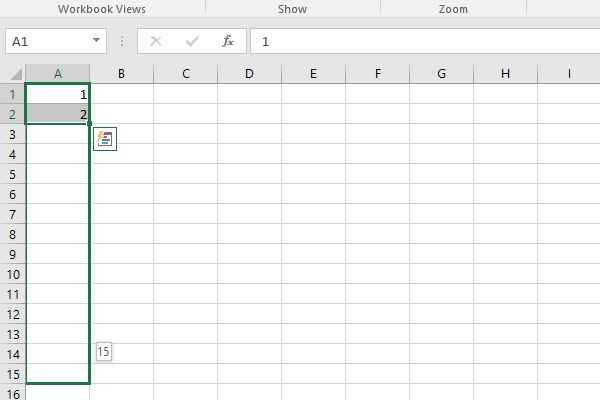The image size is (600, 400).
Task: Click the Enter checkmark in formula bar
Action: [x=192, y=42]
